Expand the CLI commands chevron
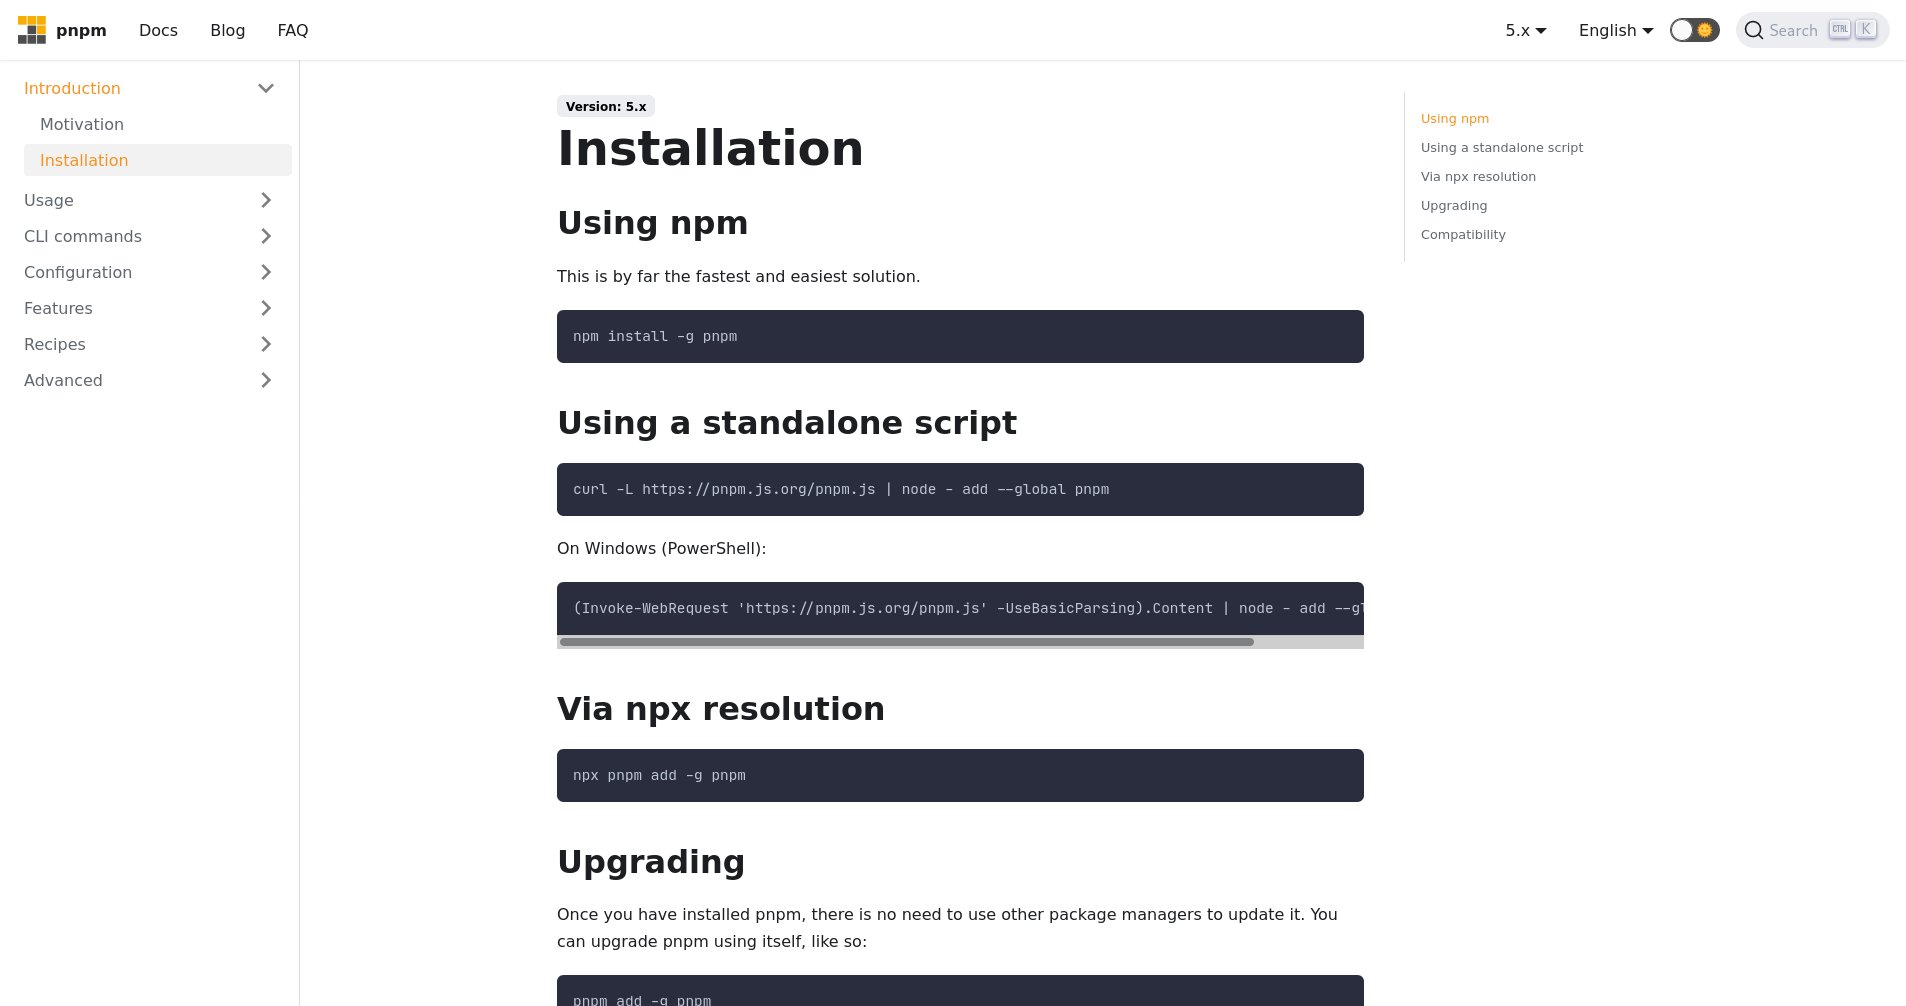This screenshot has height=1006, width=1906. pos(266,236)
